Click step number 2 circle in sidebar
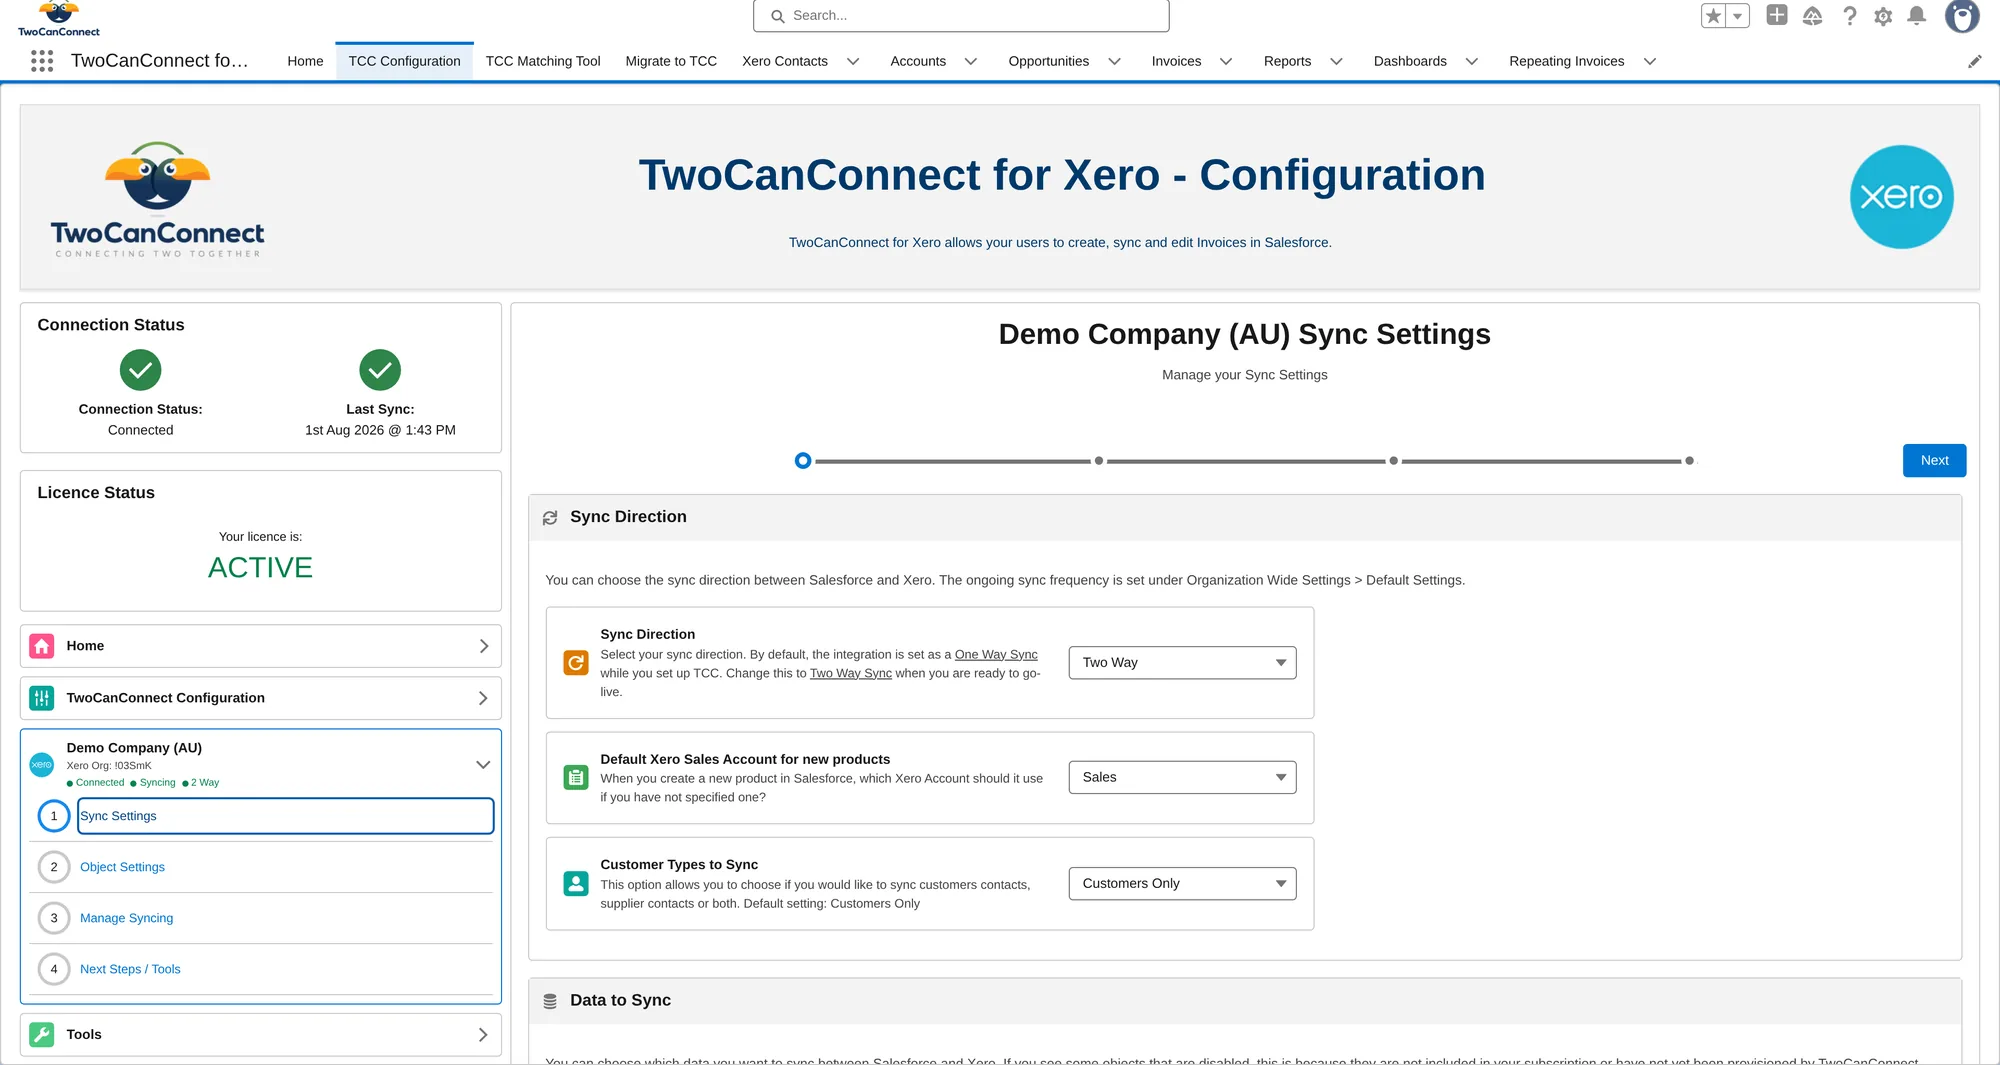 [54, 867]
